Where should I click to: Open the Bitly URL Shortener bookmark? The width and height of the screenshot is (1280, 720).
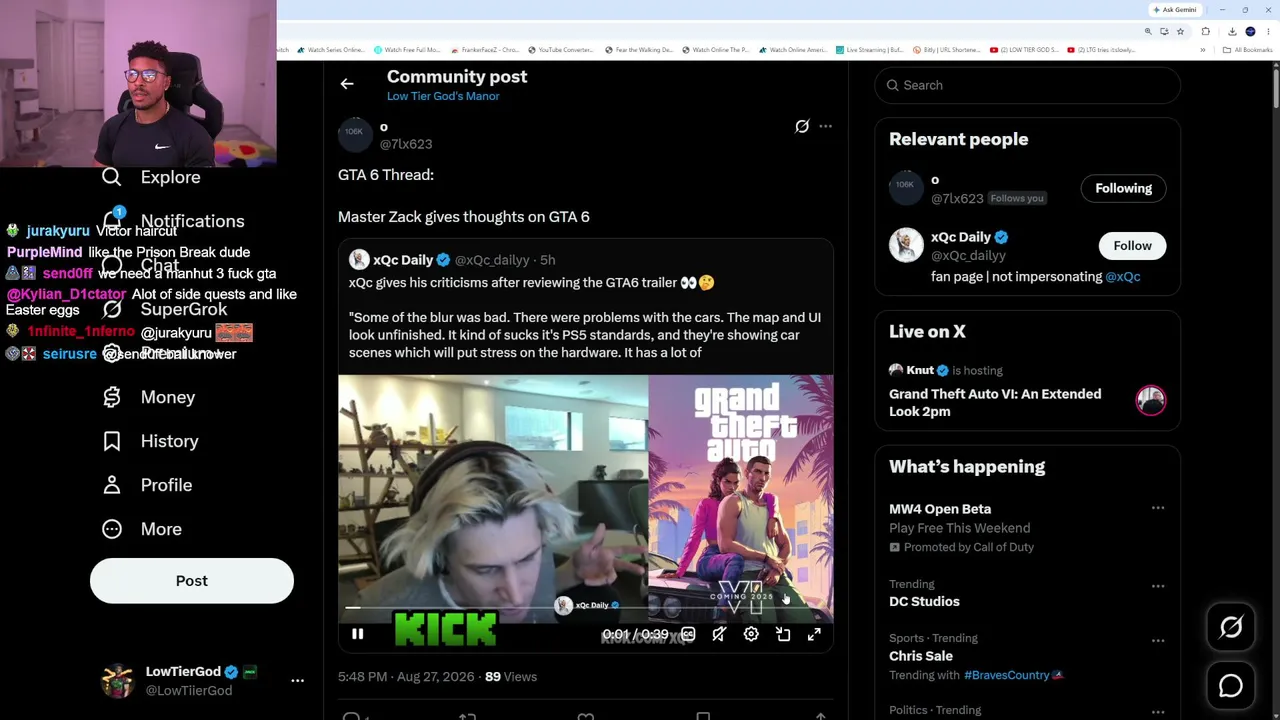click(x=945, y=50)
